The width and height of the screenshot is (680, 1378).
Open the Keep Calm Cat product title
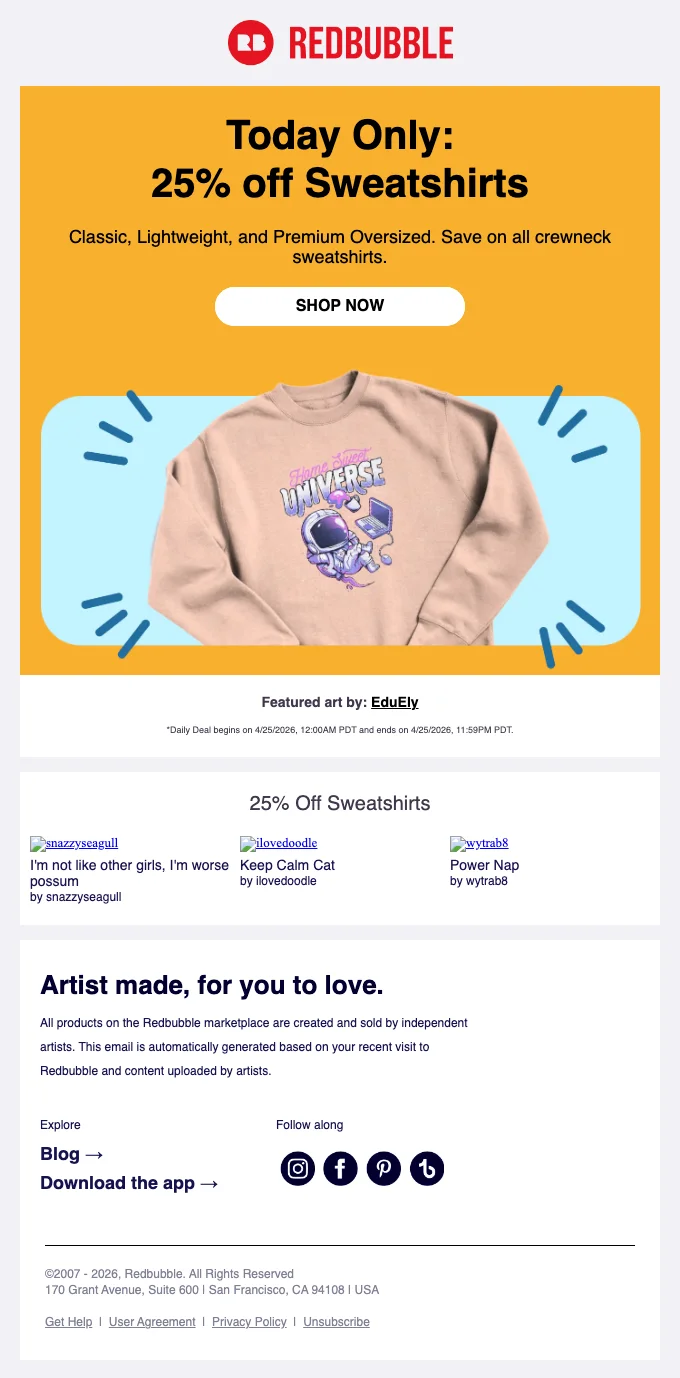(287, 865)
